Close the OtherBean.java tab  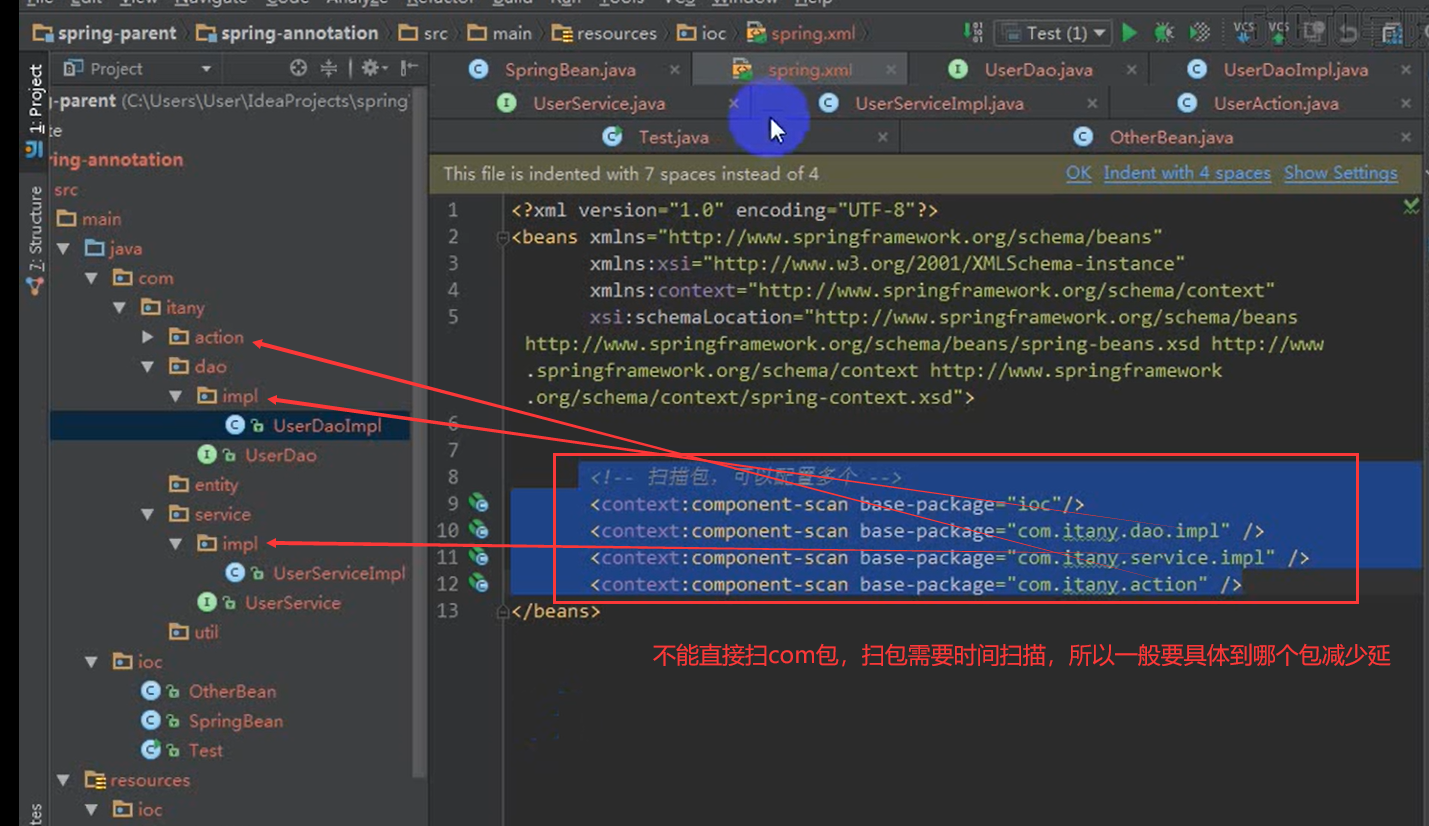[1406, 137]
